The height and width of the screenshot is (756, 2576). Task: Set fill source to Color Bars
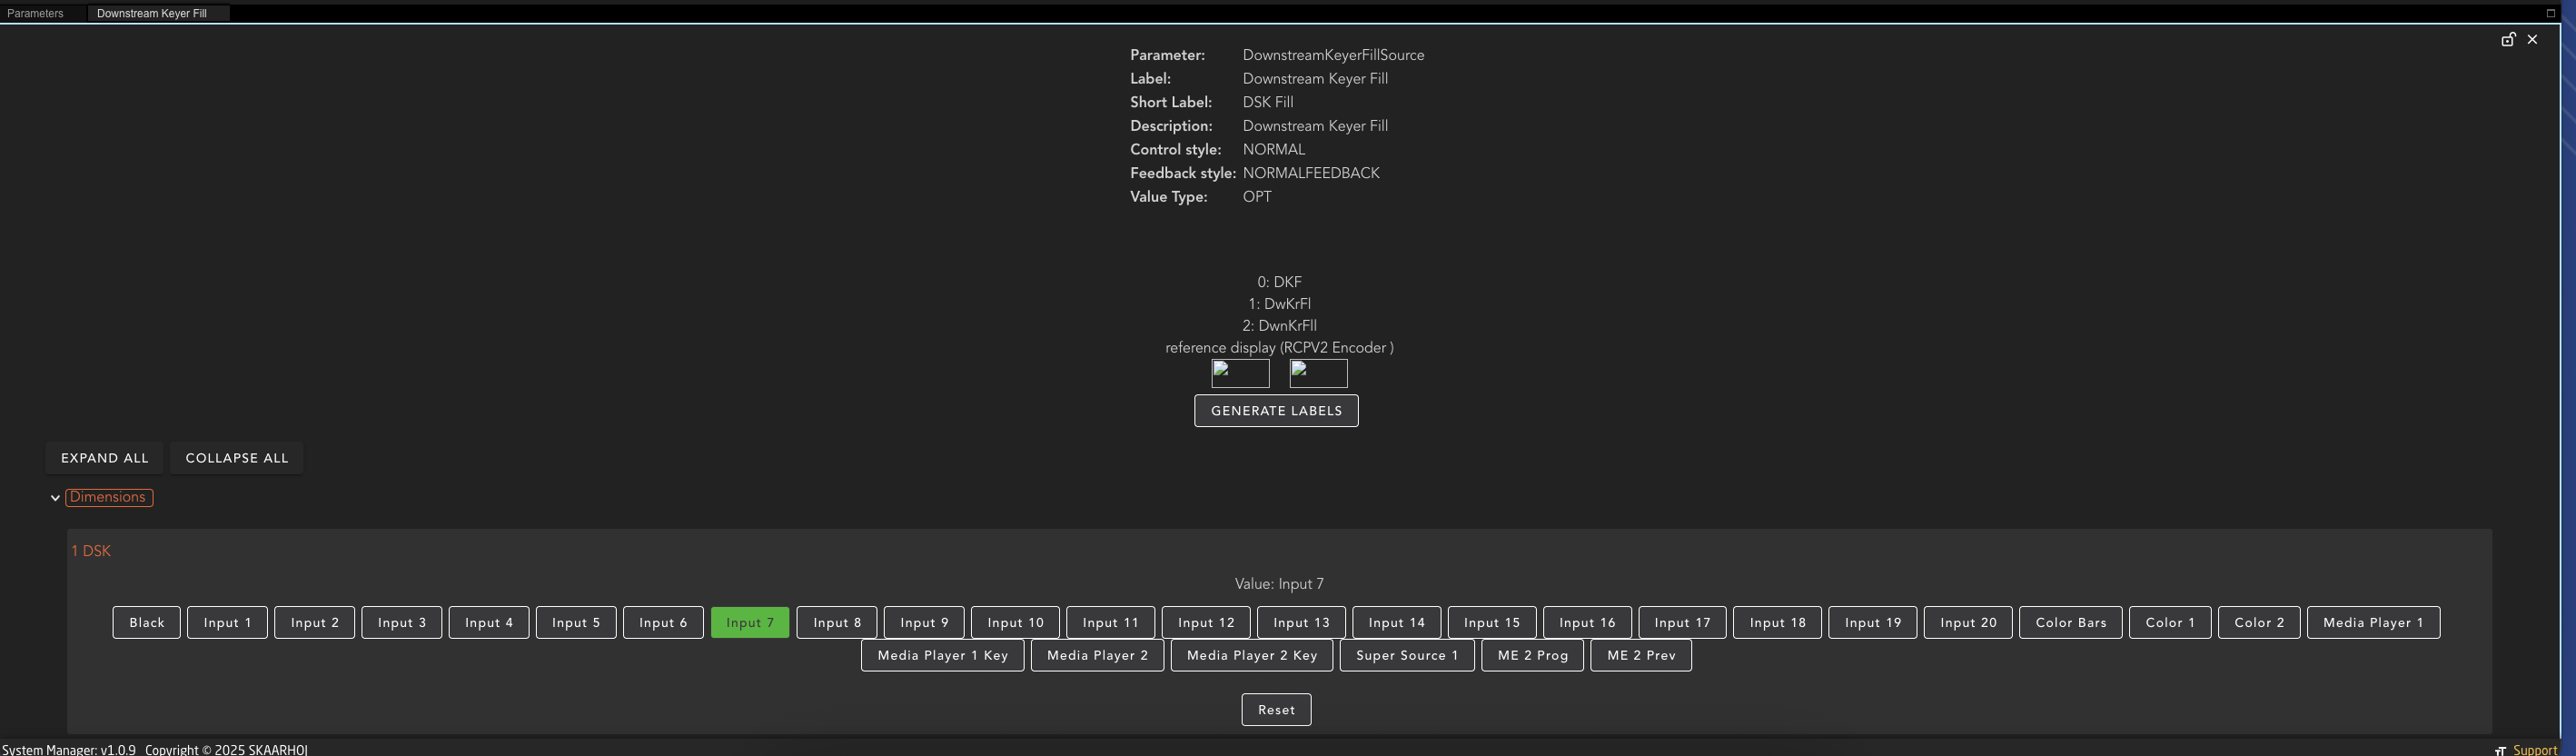pyautogui.click(x=2070, y=622)
